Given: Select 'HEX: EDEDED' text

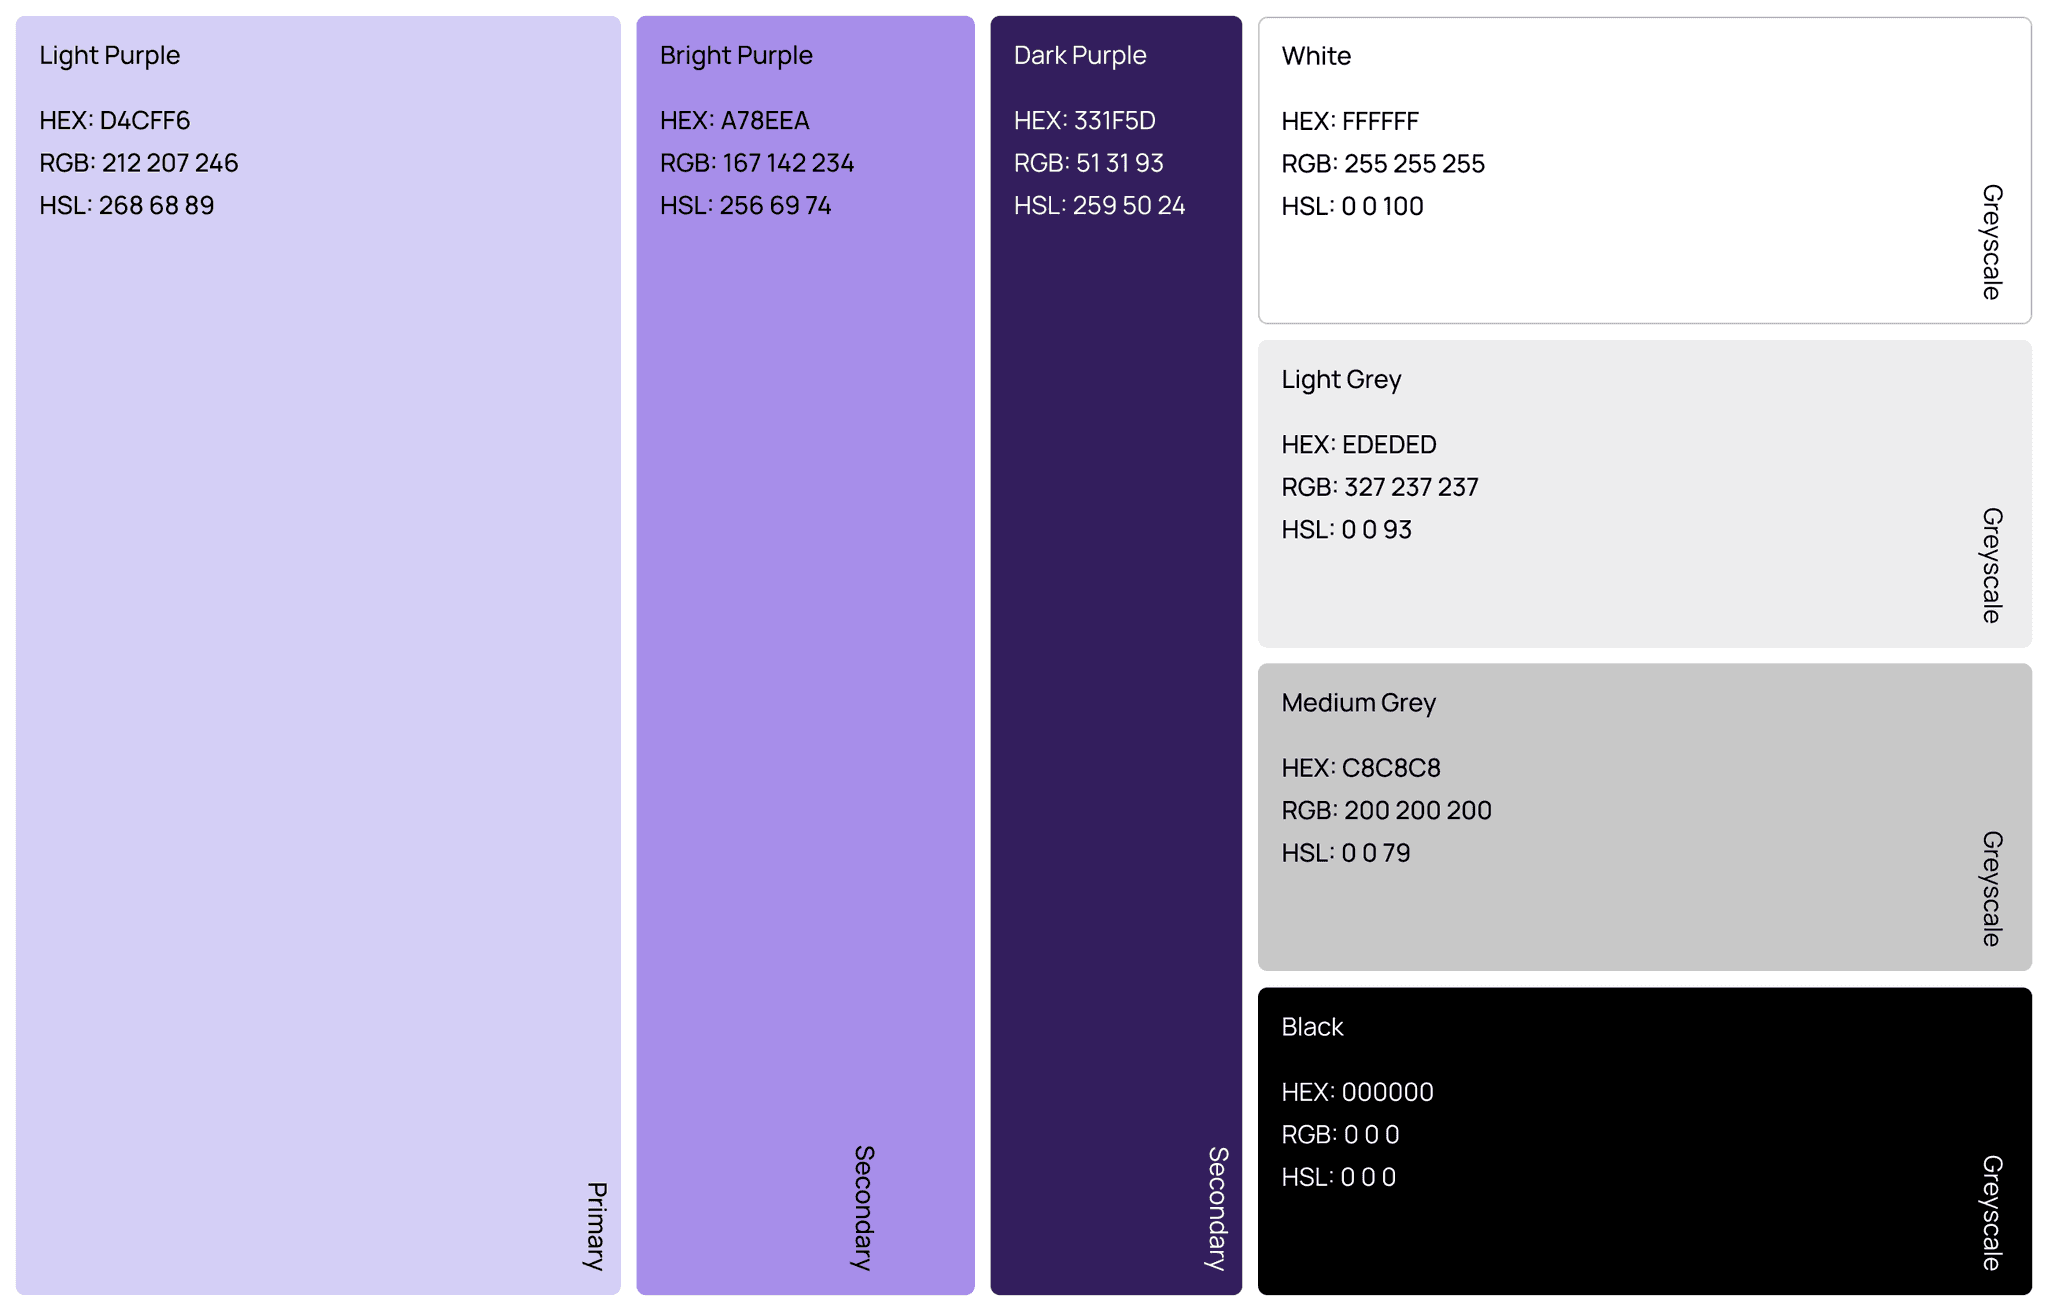Looking at the screenshot, I should pos(1359,444).
